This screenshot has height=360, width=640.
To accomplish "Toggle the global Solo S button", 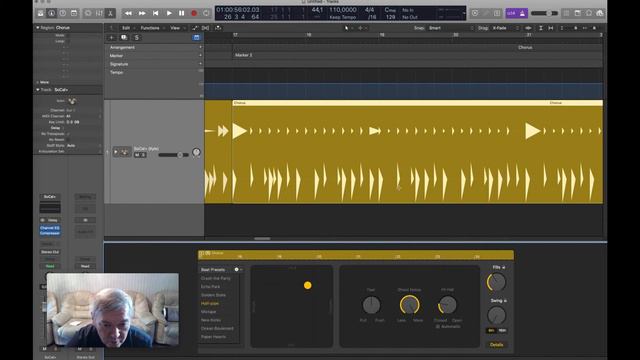I will pyautogui.click(x=136, y=38).
